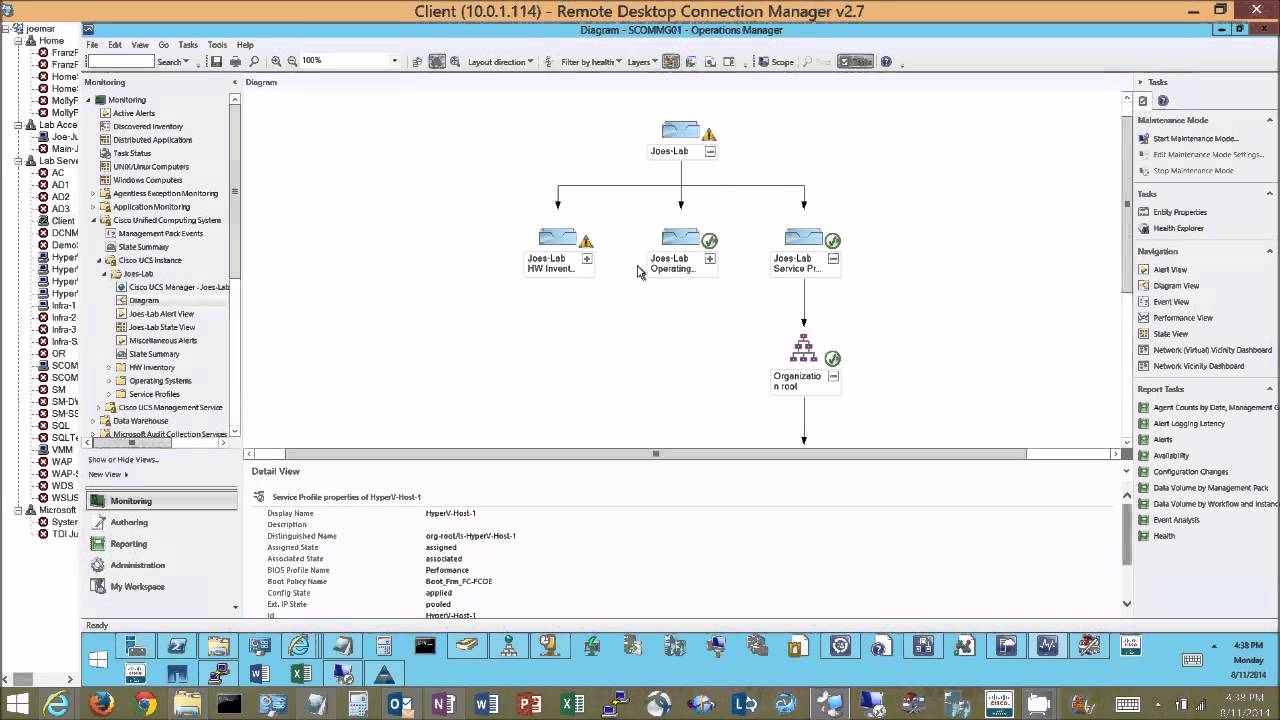This screenshot has width=1280, height=720.
Task: Select the Joes-Lab Service Profiles diagram node
Action: tap(803, 237)
